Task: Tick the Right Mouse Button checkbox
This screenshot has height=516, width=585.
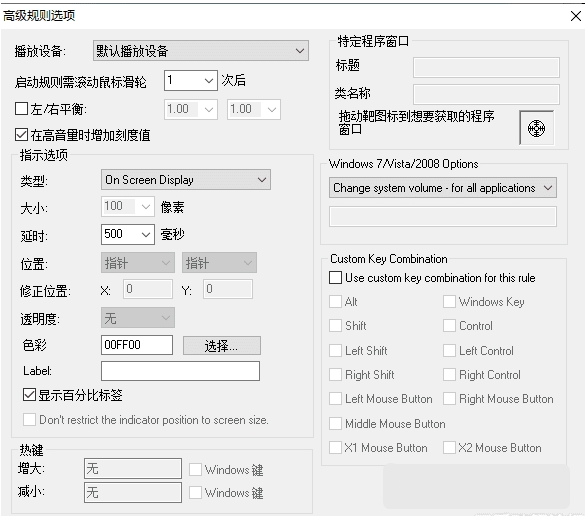Action: tap(449, 398)
